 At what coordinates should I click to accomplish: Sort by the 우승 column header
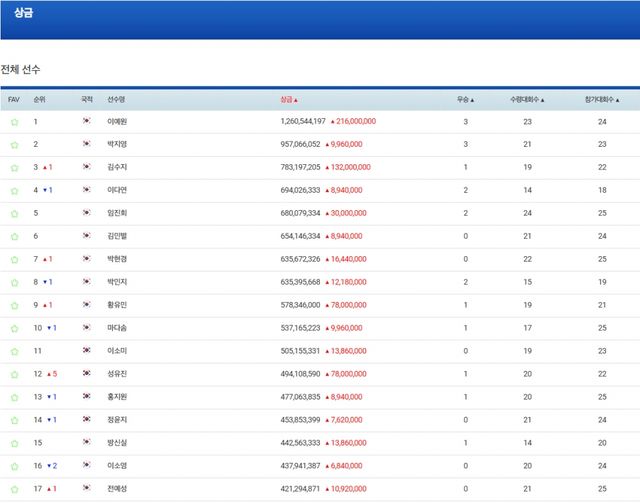(465, 100)
